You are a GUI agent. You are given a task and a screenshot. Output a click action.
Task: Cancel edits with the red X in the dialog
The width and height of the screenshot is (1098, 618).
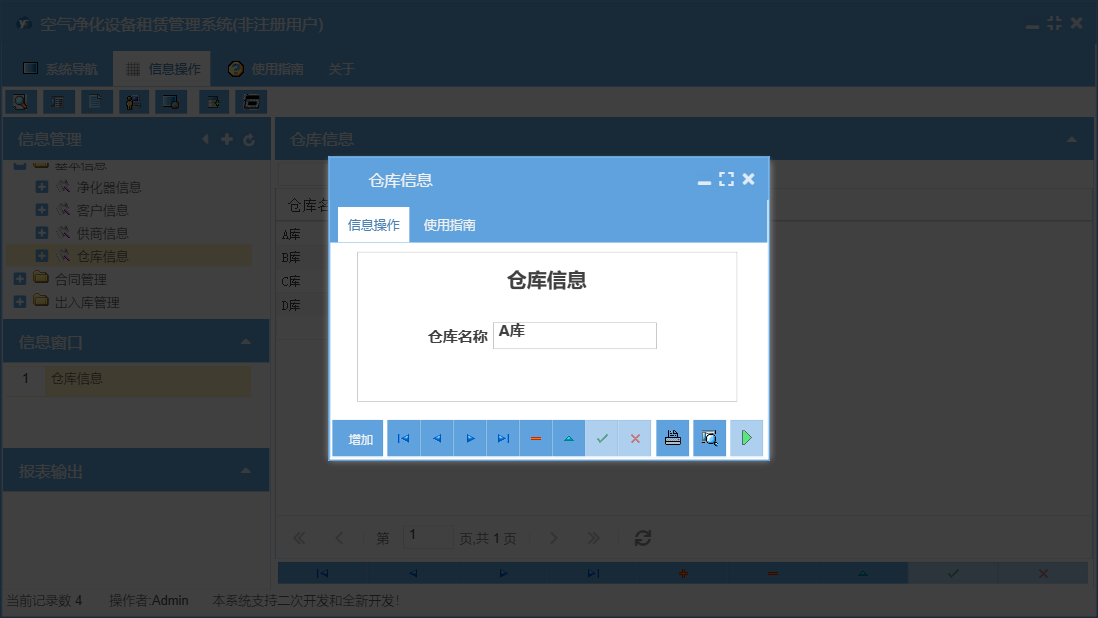click(635, 437)
